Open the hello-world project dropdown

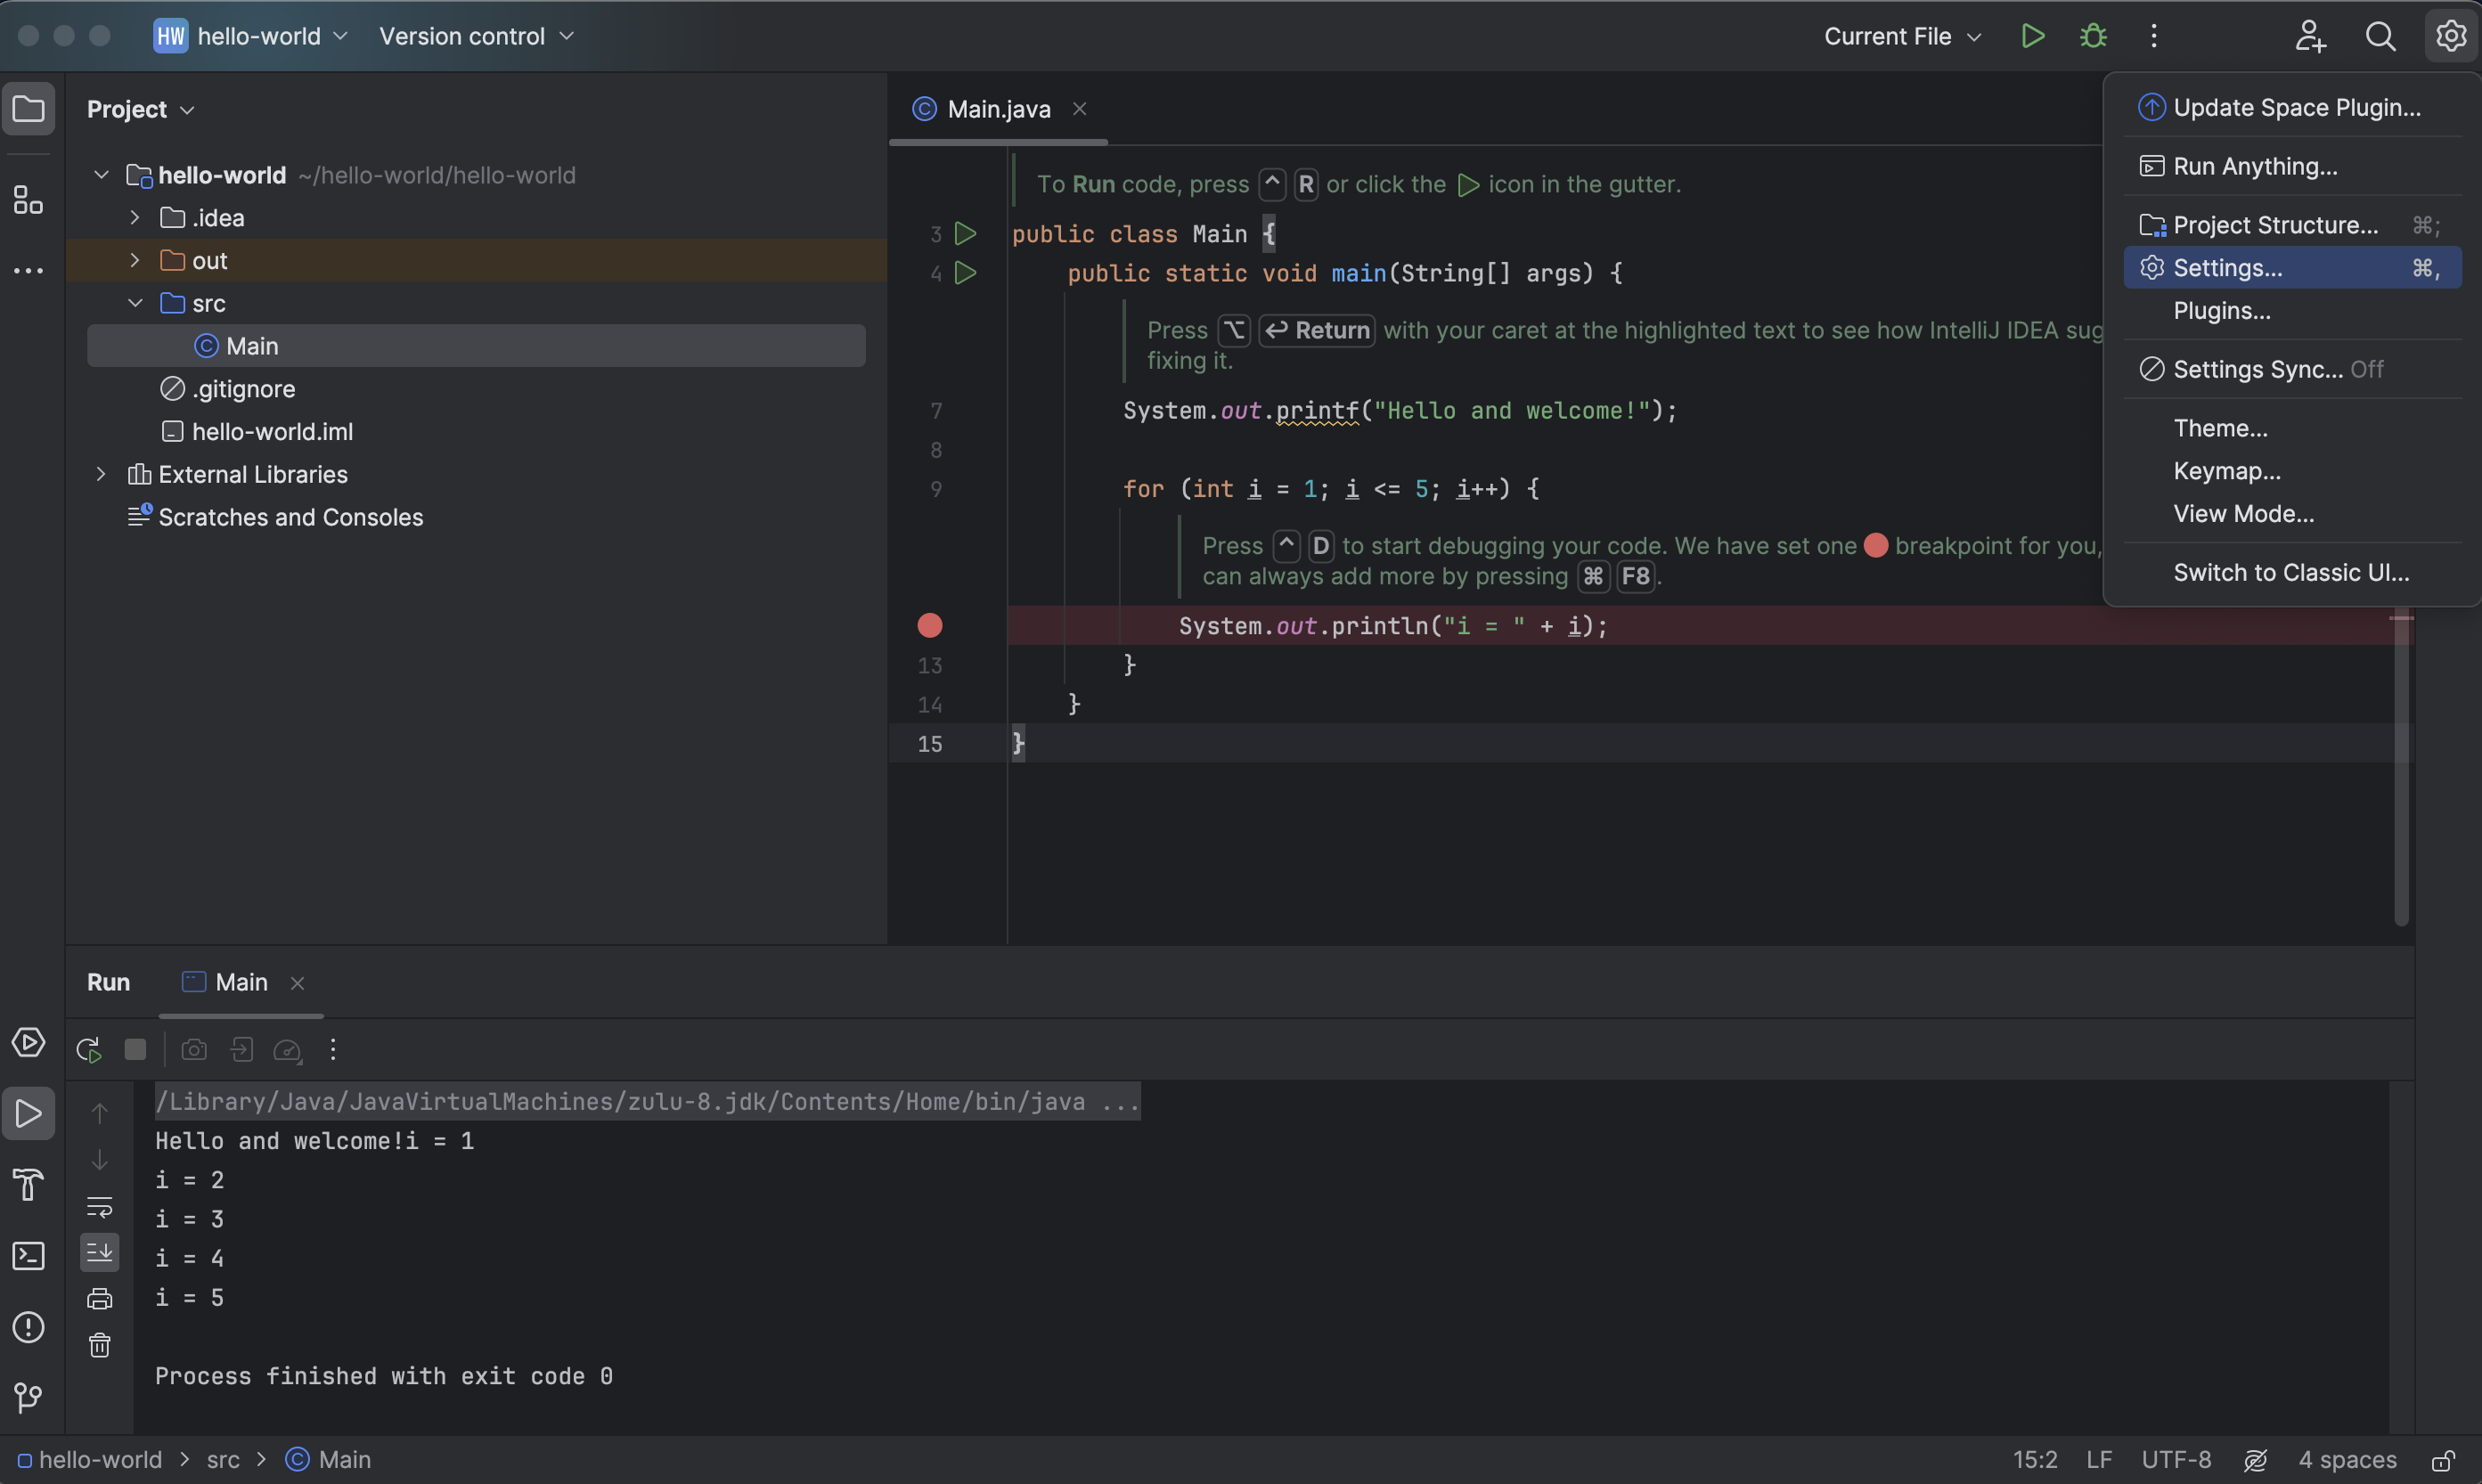[251, 36]
